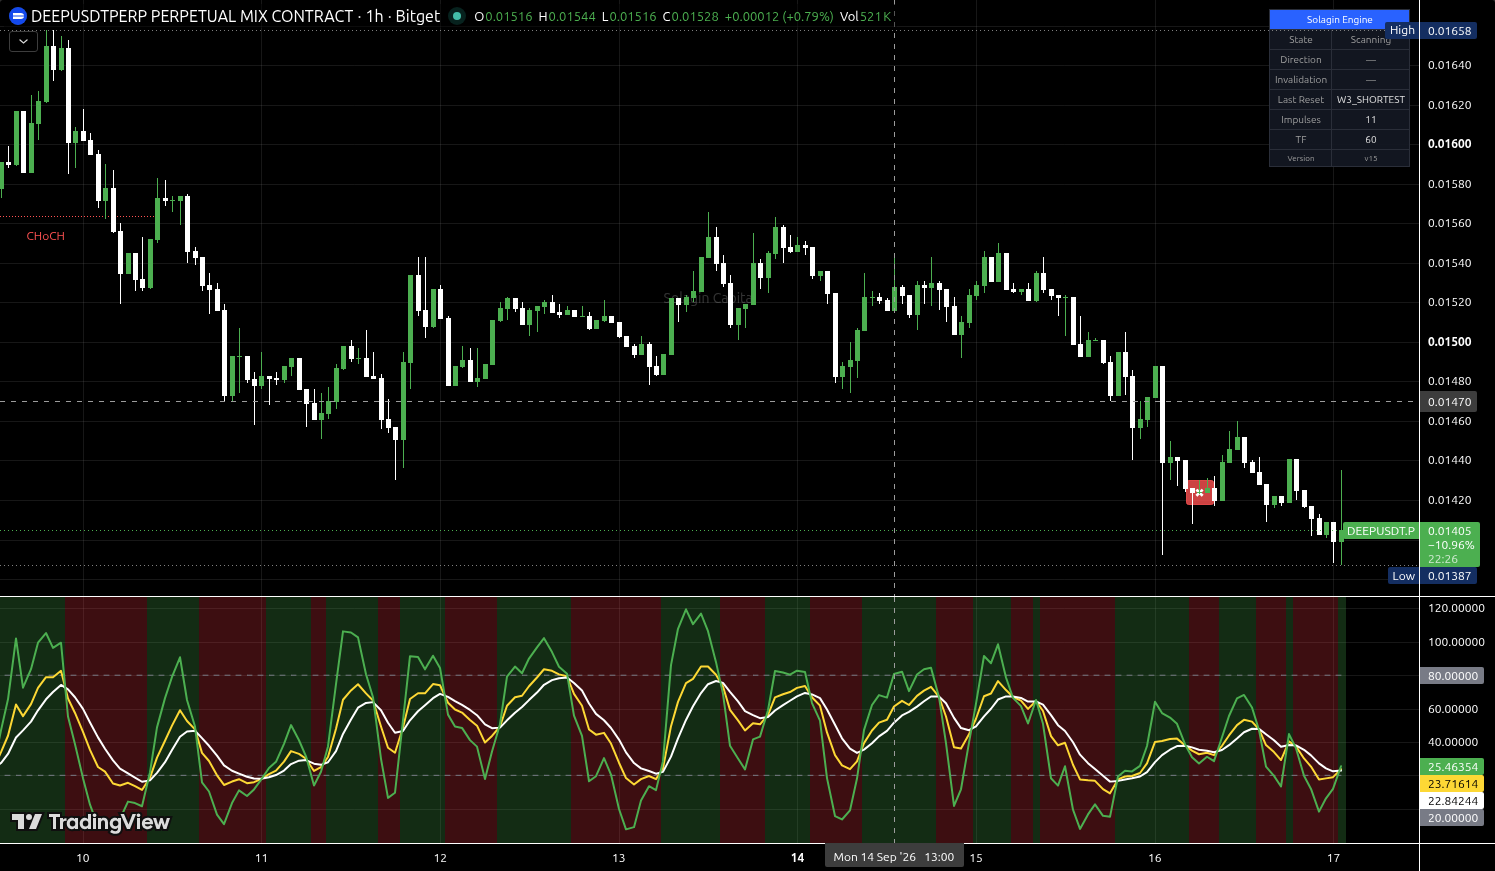Click date 12 on the time axis
The height and width of the screenshot is (871, 1495).
(440, 858)
